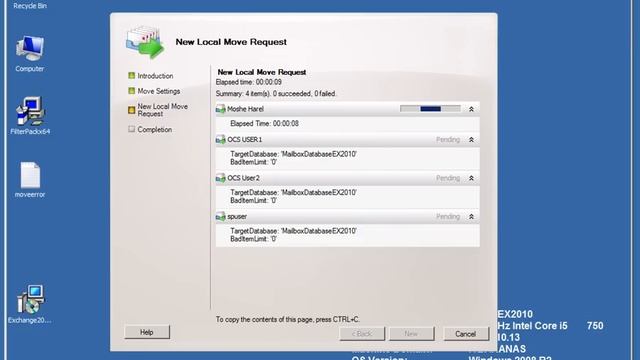Viewport: 640px width, 360px height.
Task: Click the New Local Move Request step indicator
Action: point(131,110)
